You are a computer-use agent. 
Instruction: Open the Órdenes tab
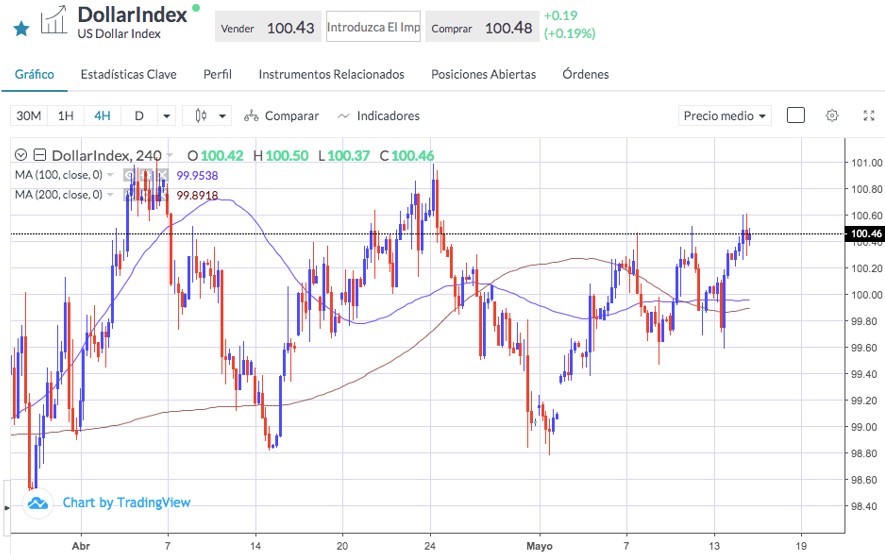click(x=585, y=74)
